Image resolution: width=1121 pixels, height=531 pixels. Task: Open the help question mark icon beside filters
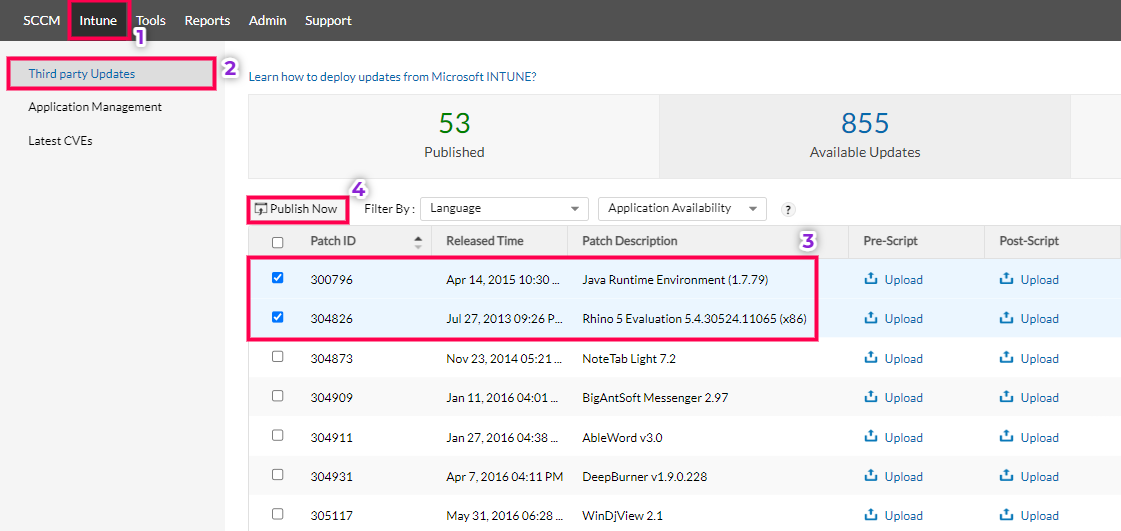[x=788, y=210]
